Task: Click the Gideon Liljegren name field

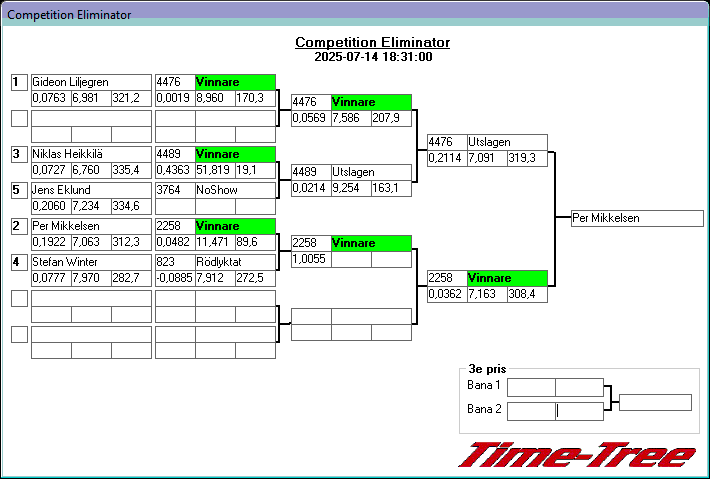Action: tap(91, 82)
